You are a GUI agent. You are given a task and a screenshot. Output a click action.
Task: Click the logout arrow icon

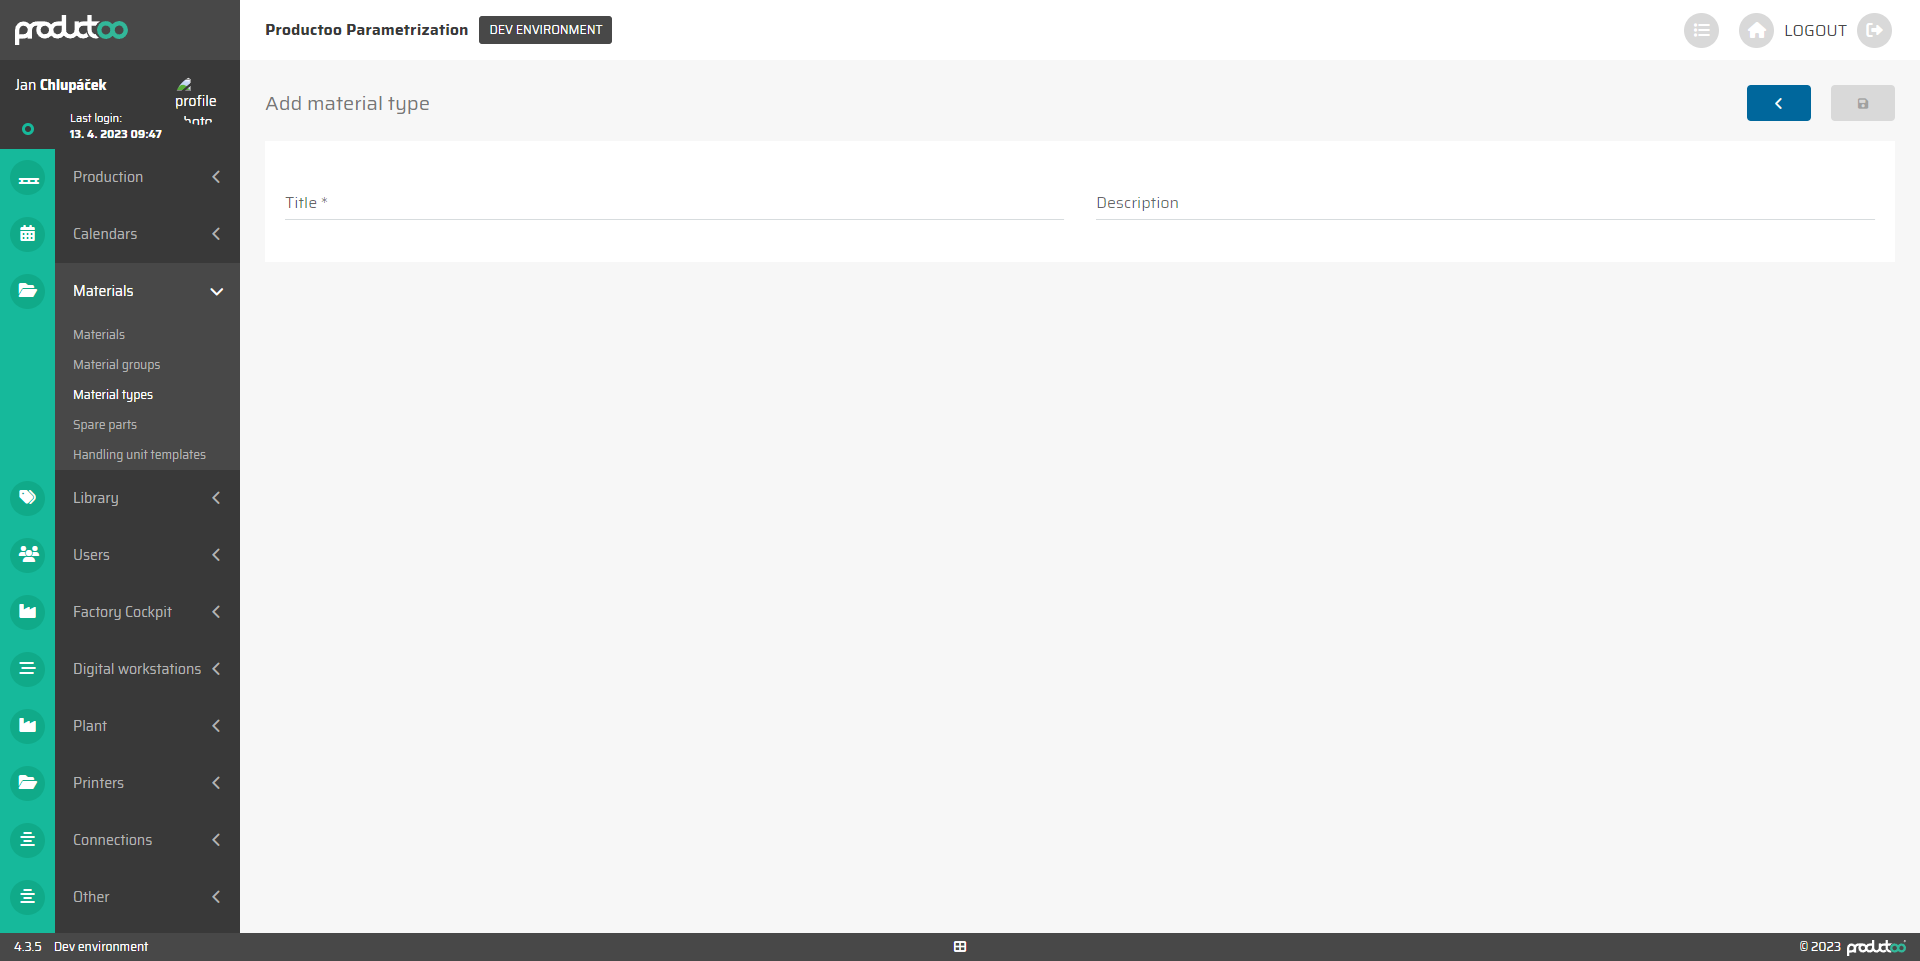pyautogui.click(x=1874, y=30)
